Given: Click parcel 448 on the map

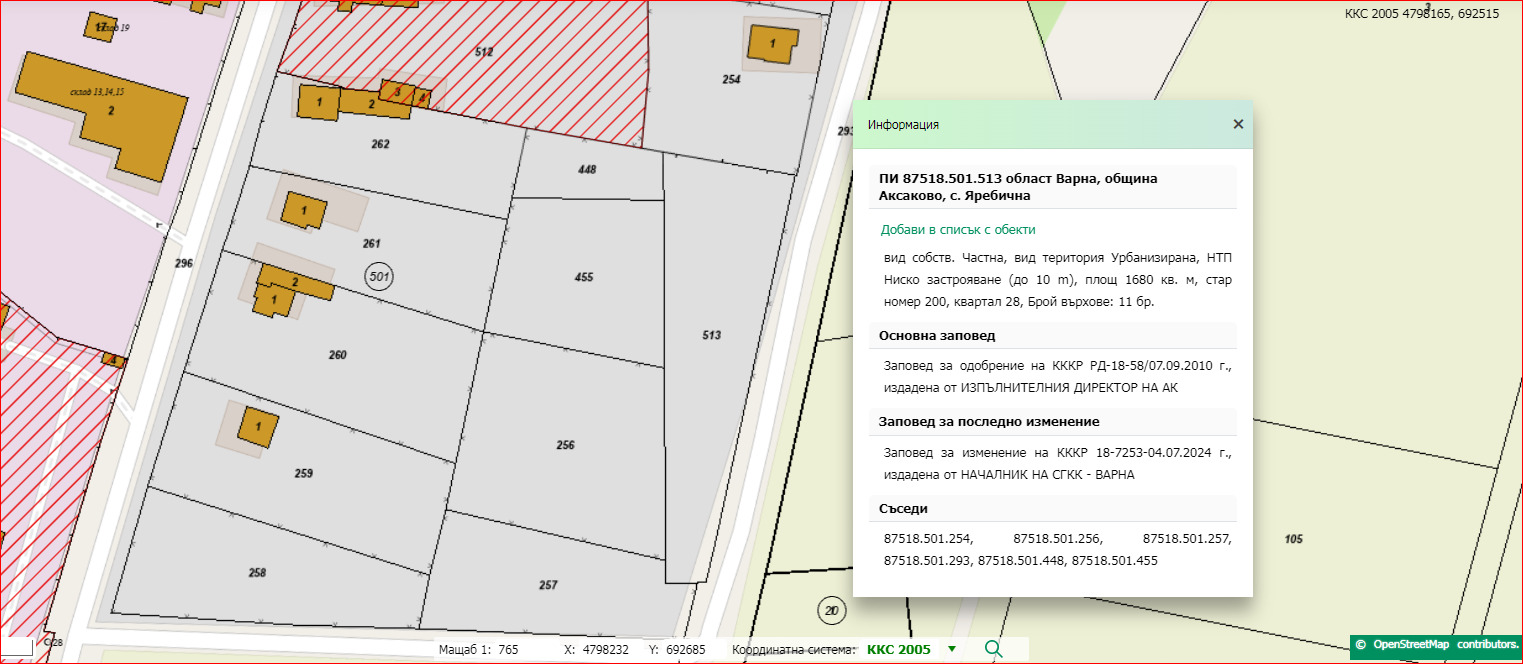Looking at the screenshot, I should click(x=587, y=169).
